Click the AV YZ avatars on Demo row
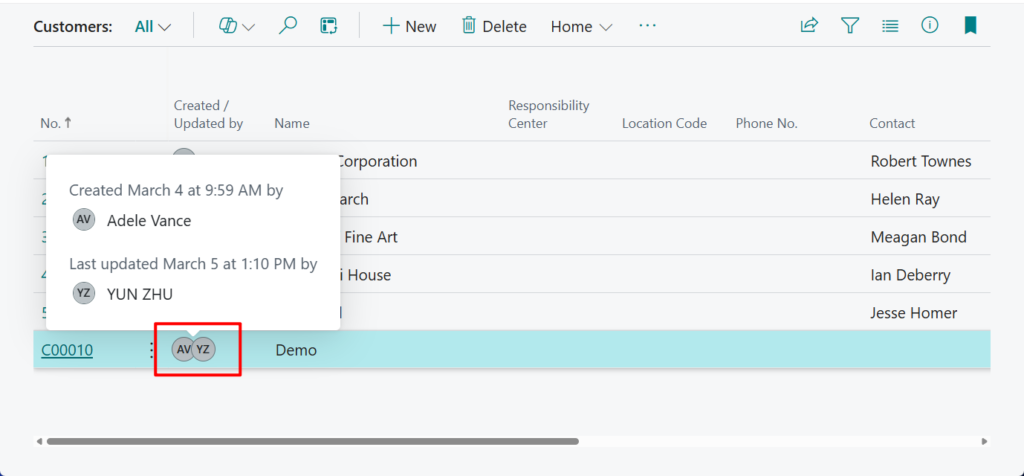1024x476 pixels. pos(194,350)
